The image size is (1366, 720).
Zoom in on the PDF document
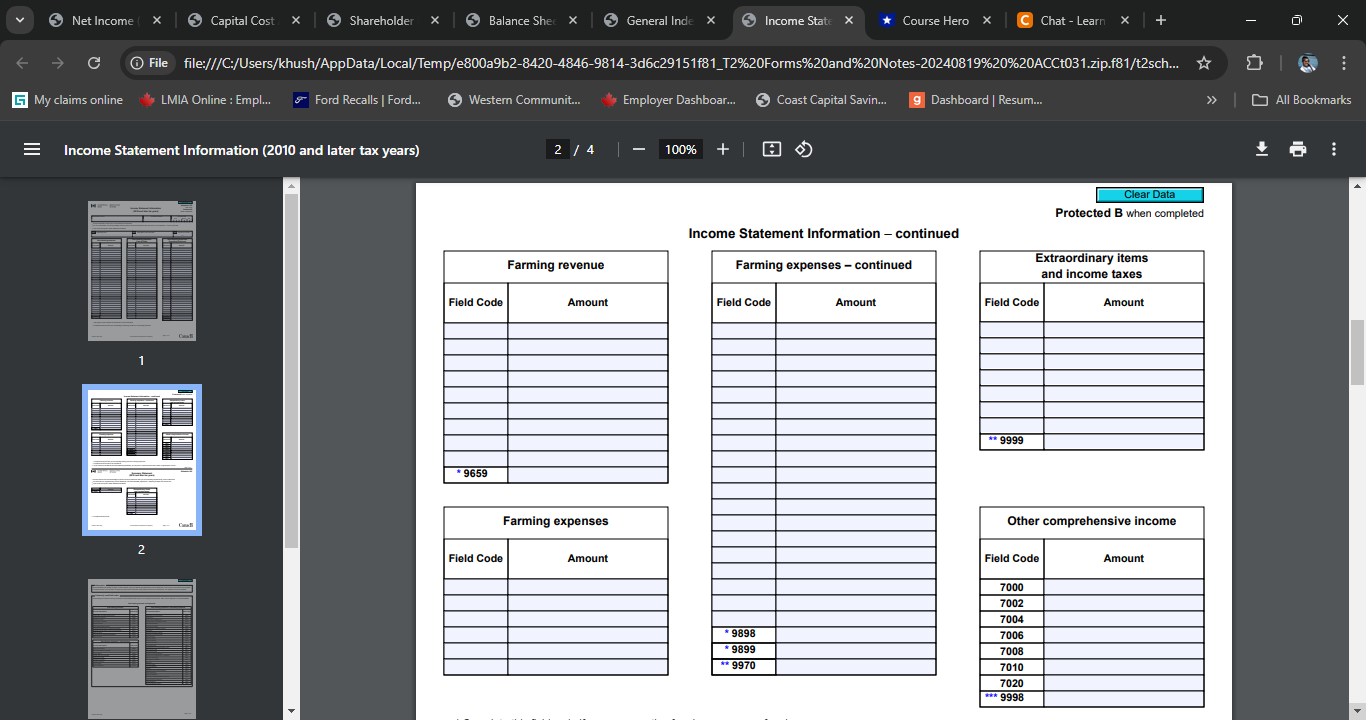click(x=723, y=149)
